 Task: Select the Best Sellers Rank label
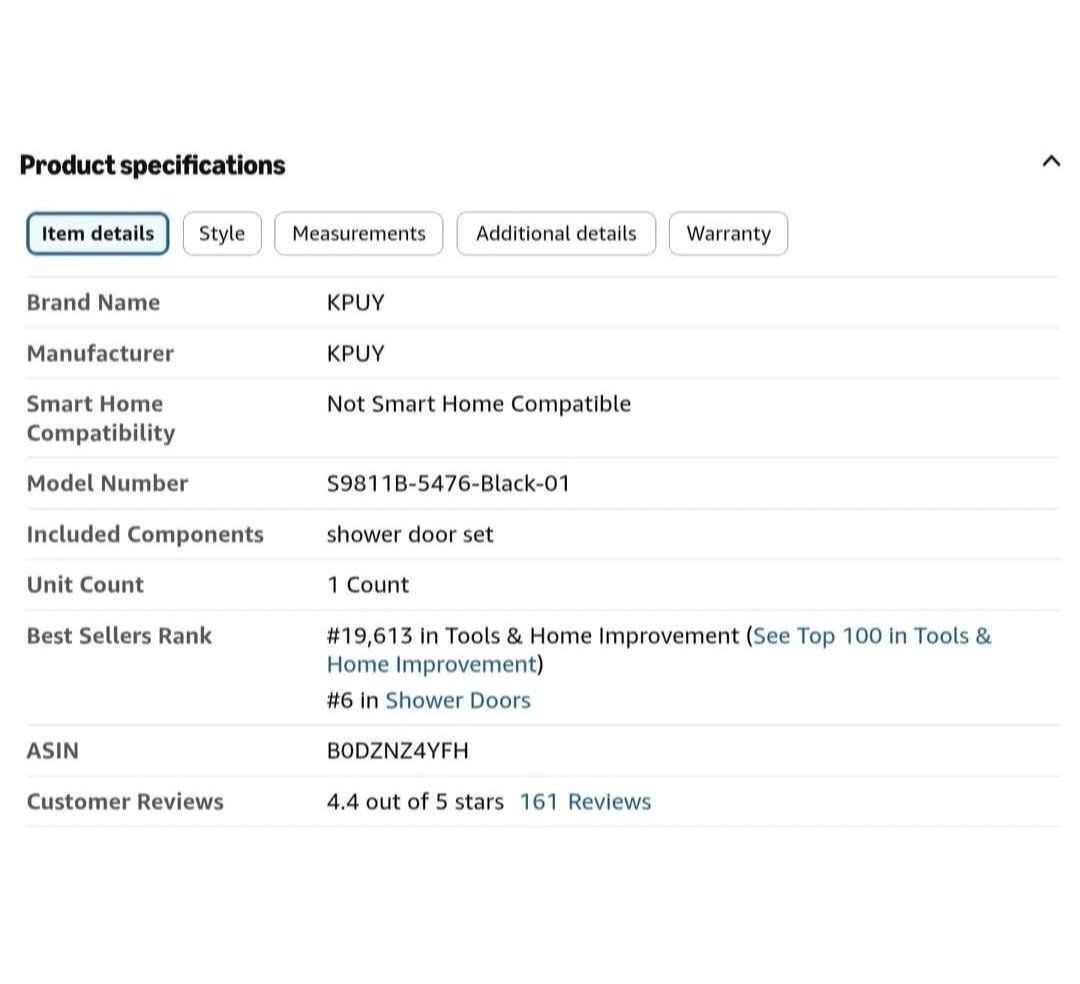coord(119,636)
